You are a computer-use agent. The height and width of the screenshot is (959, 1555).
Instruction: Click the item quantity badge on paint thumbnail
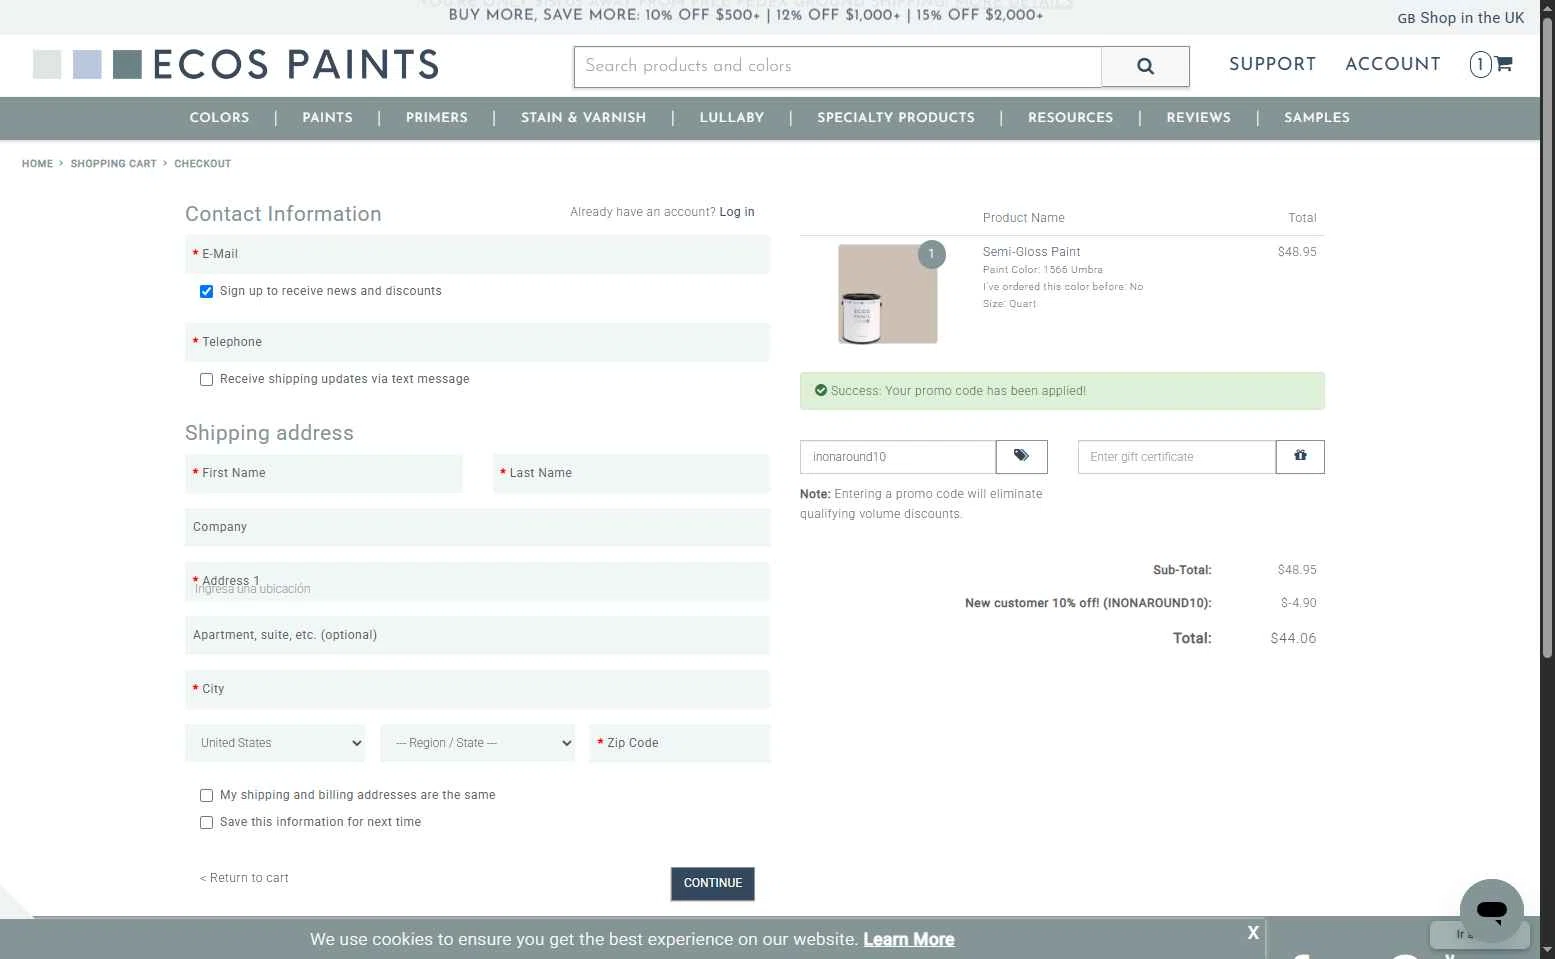(931, 254)
